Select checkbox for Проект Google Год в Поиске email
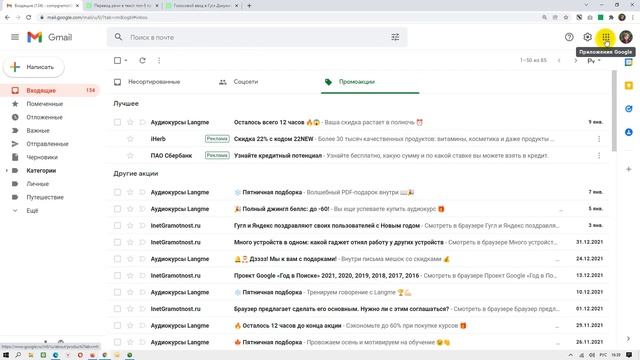 [x=118, y=276]
